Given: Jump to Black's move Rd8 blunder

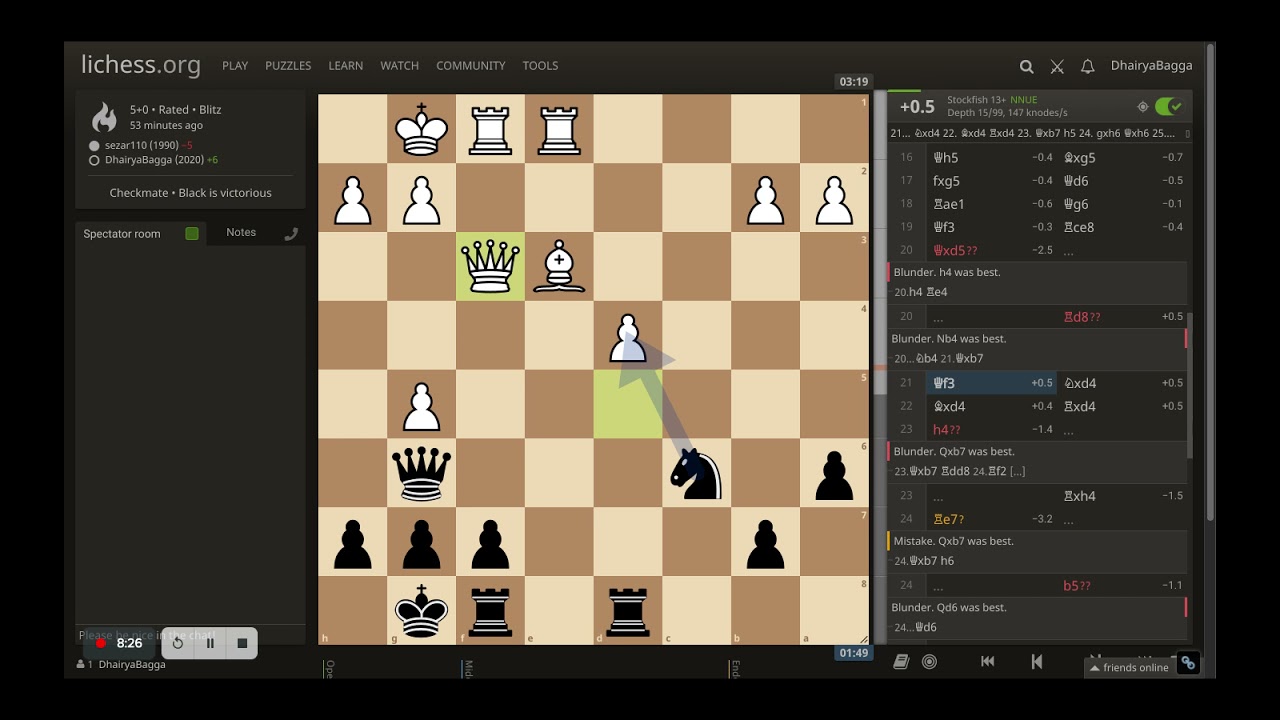Looking at the screenshot, I should click(1122, 317).
